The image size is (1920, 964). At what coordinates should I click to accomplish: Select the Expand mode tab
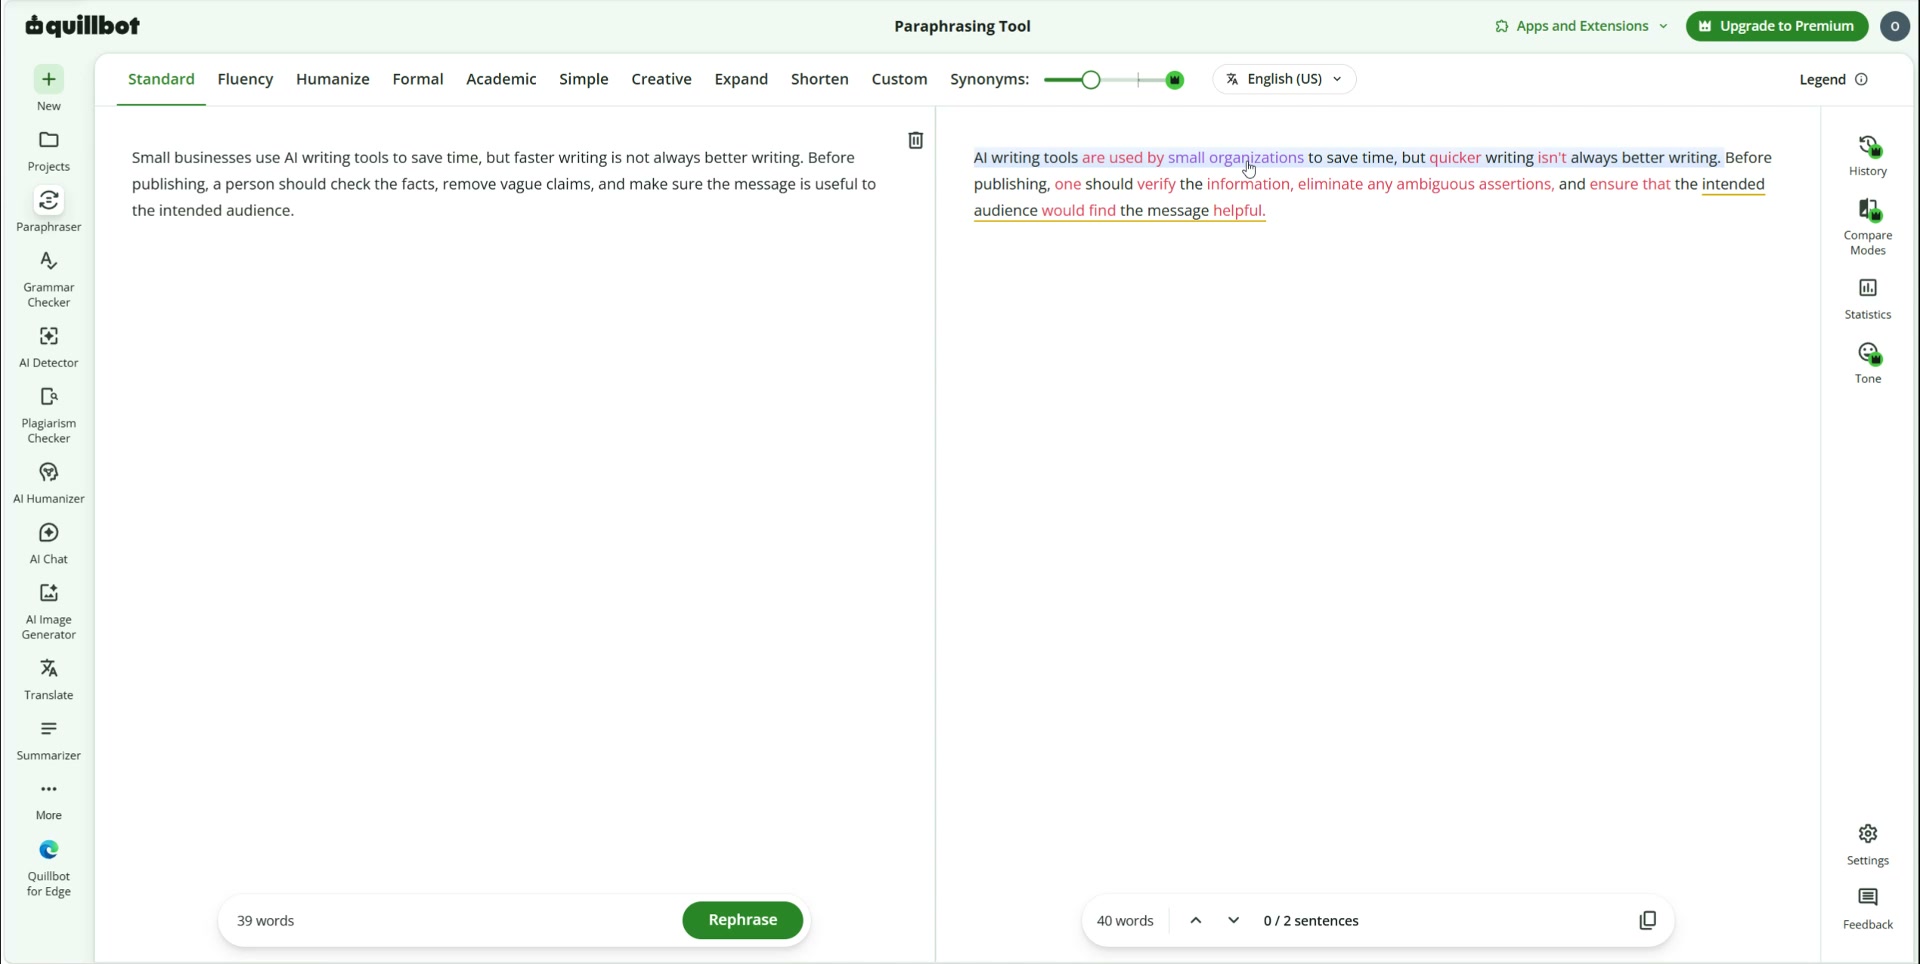741,79
